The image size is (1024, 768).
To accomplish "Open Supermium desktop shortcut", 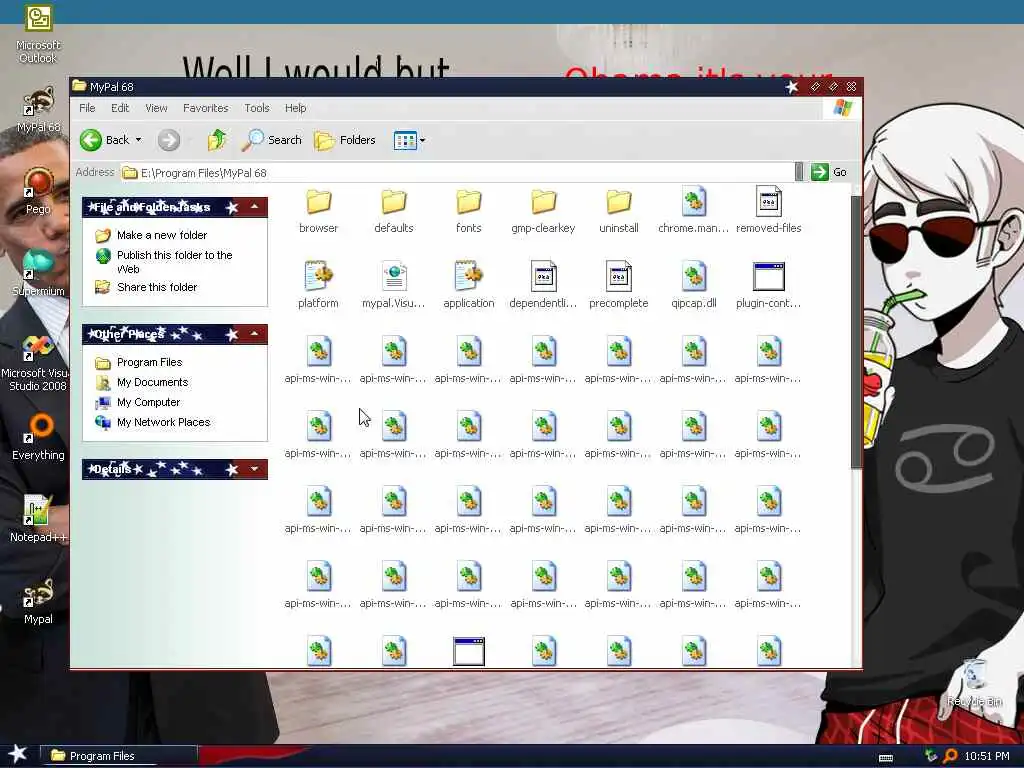I will click(38, 273).
